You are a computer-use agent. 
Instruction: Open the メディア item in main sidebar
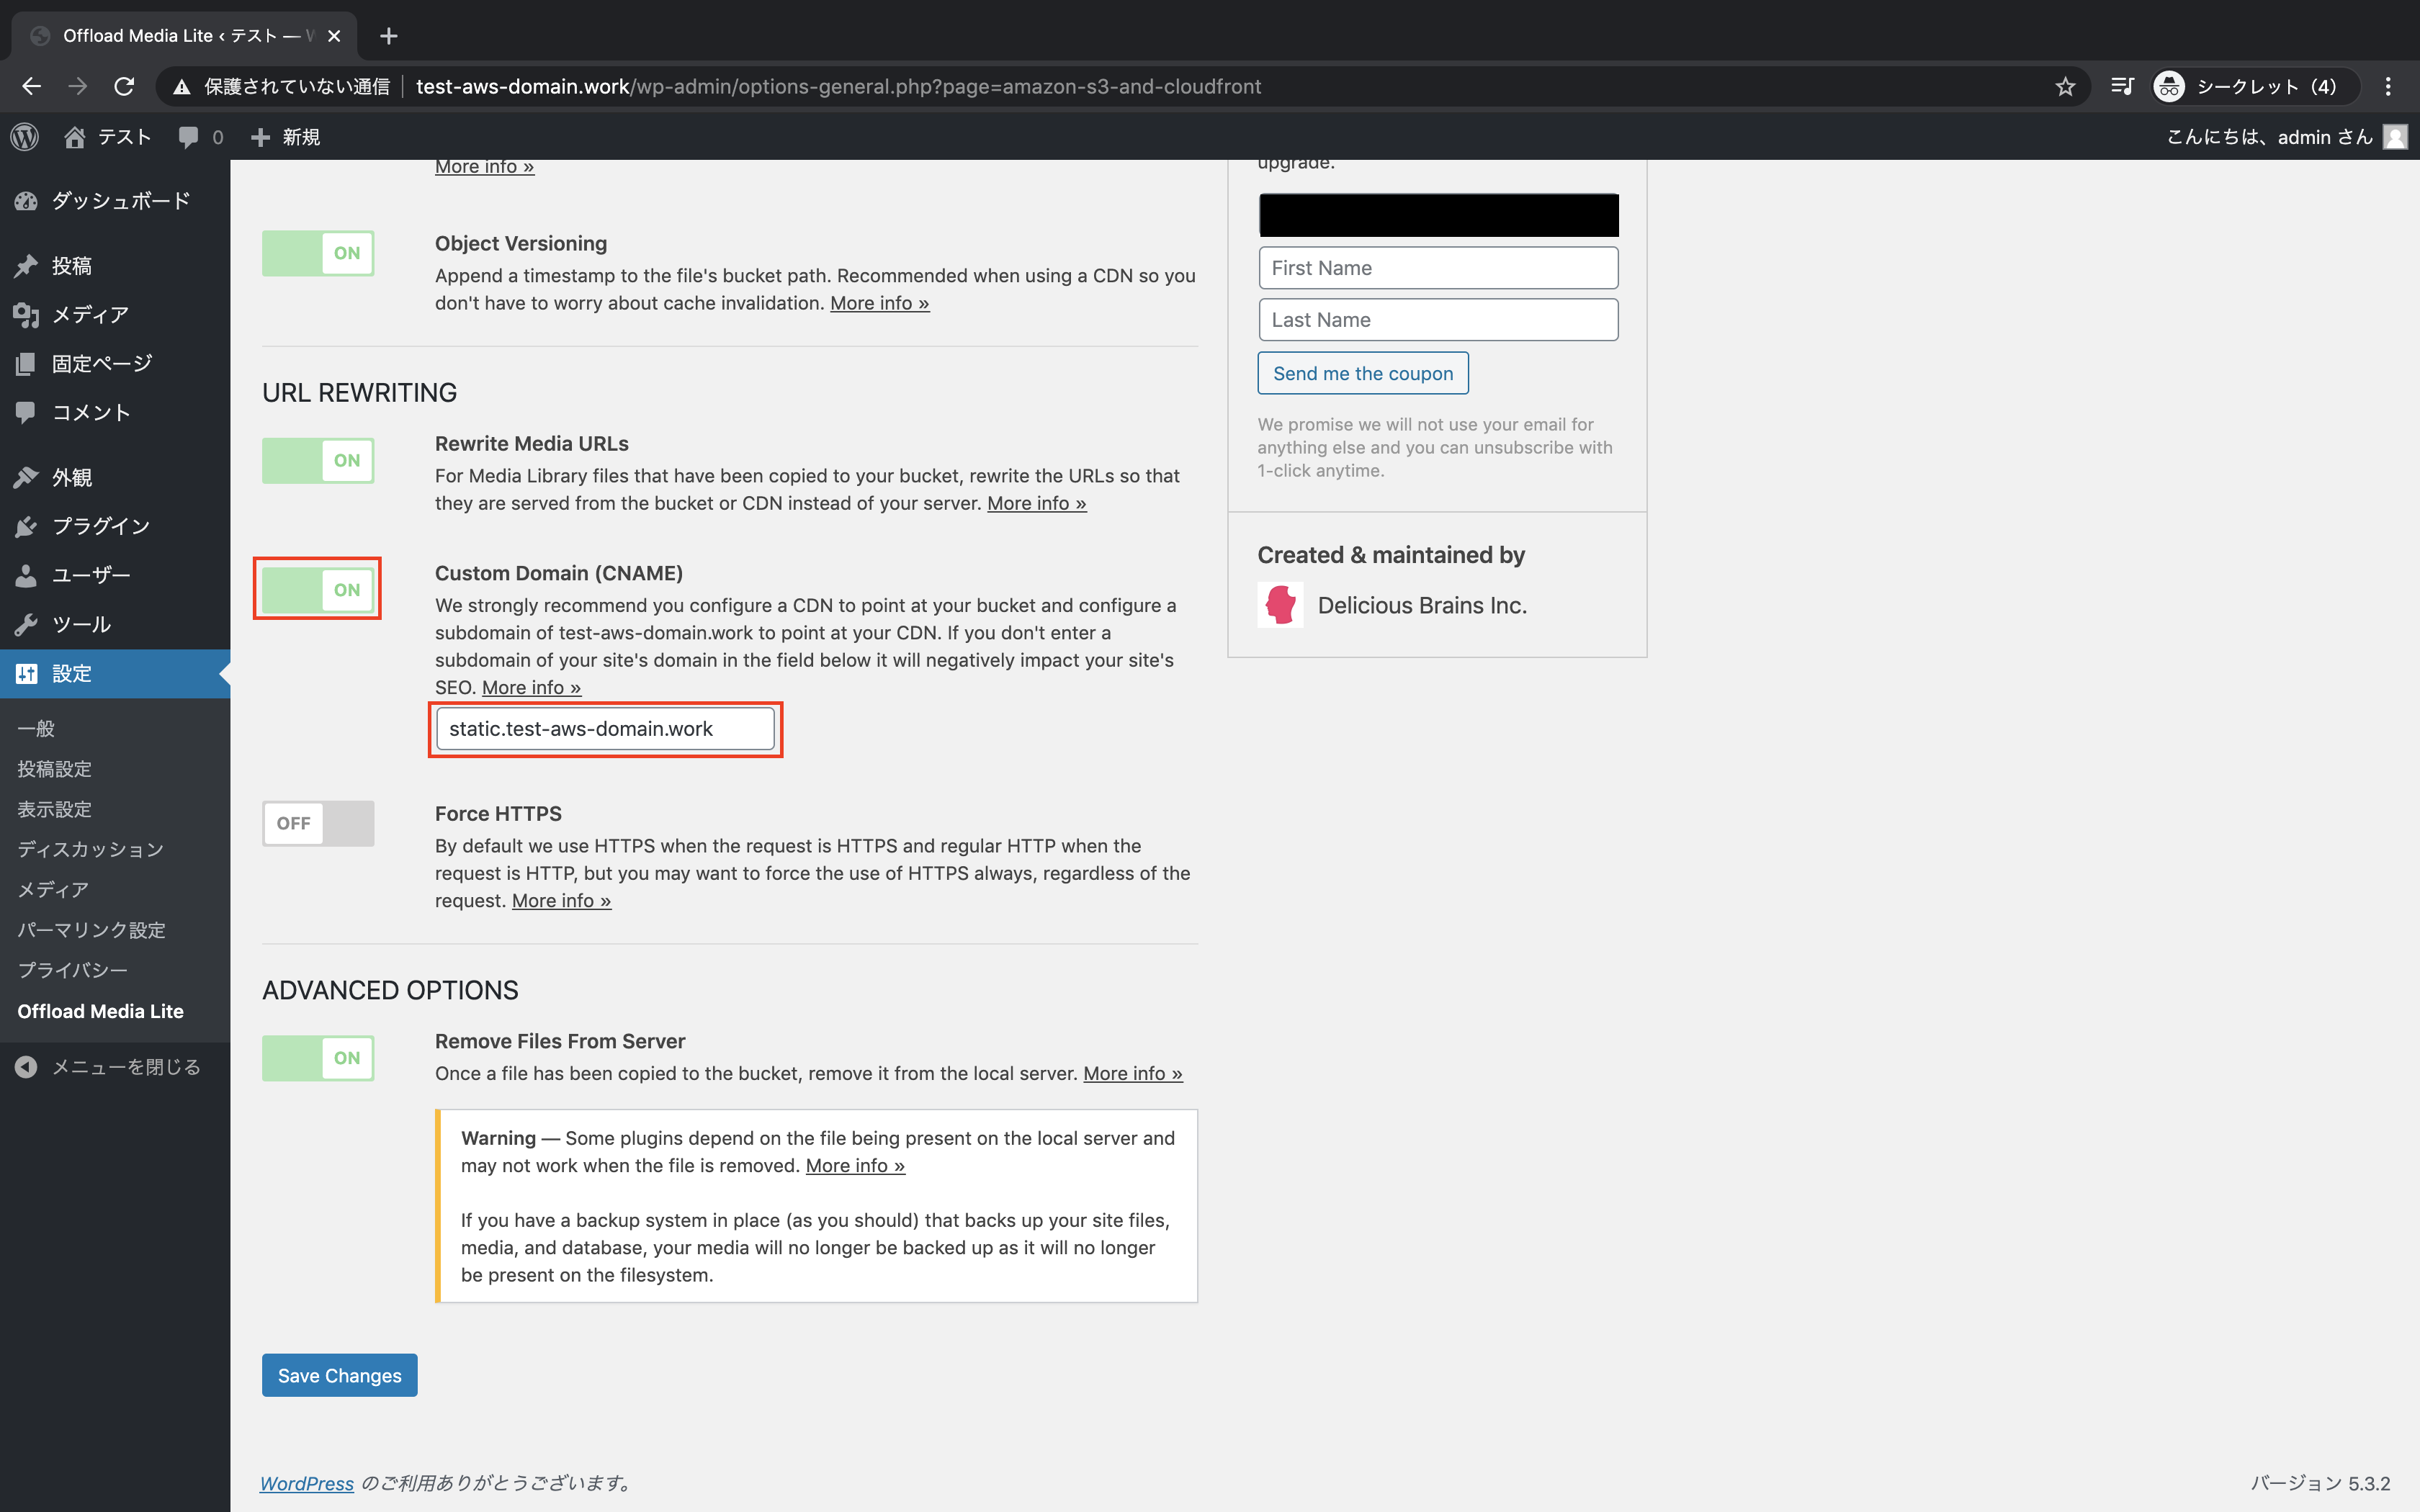pyautogui.click(x=90, y=314)
